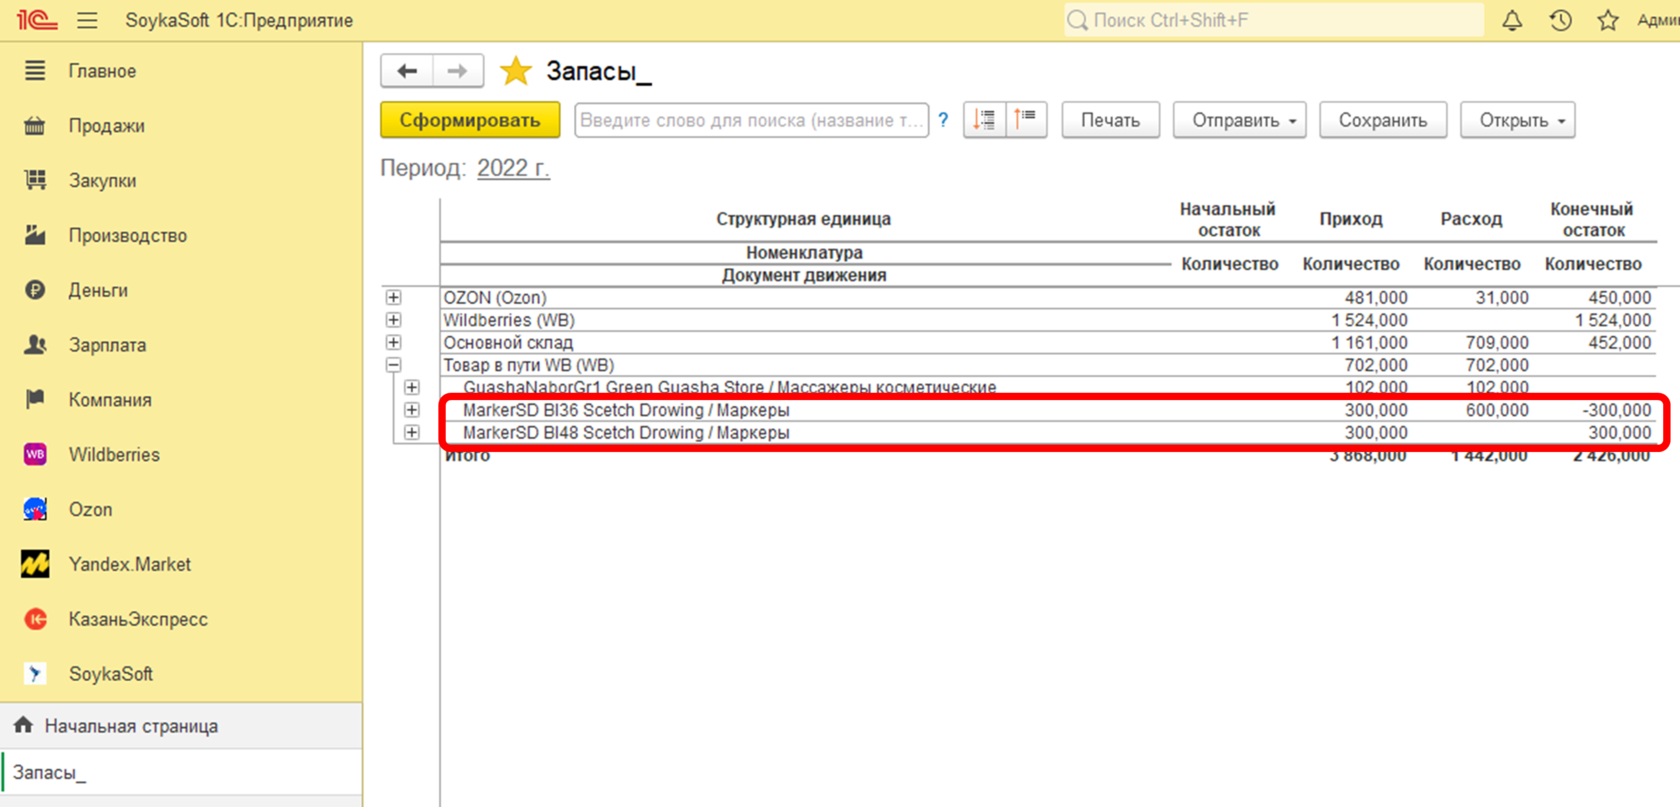The height and width of the screenshot is (807, 1680).
Task: Open the Деньги menu section
Action: [x=98, y=291]
